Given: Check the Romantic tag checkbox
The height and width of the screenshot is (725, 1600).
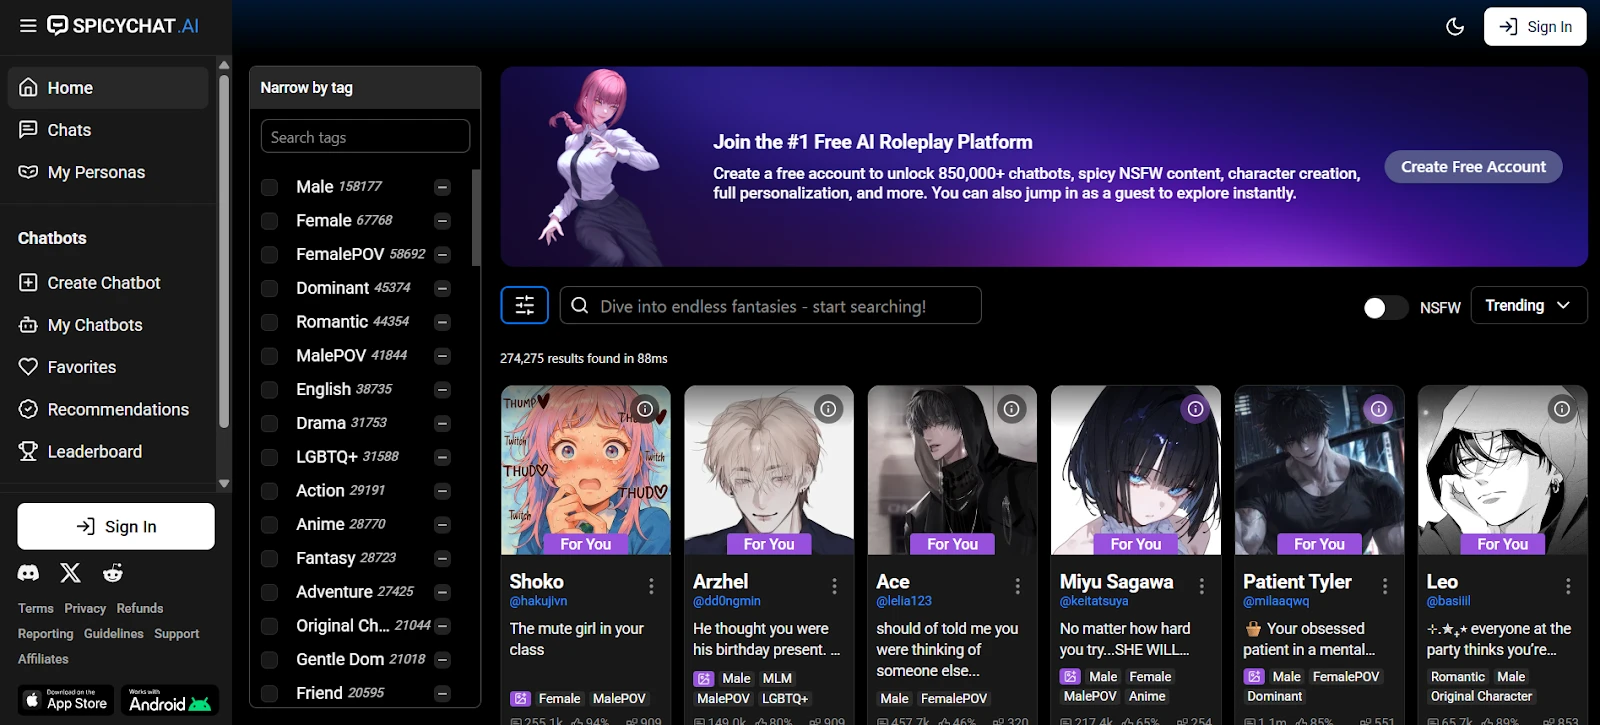Looking at the screenshot, I should [x=269, y=322].
